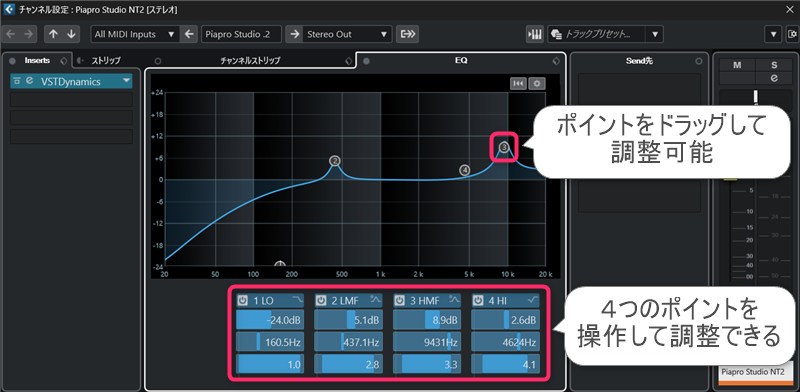Adjust the 3 HMF Q slider 3.3
The image size is (800, 392).
427,364
